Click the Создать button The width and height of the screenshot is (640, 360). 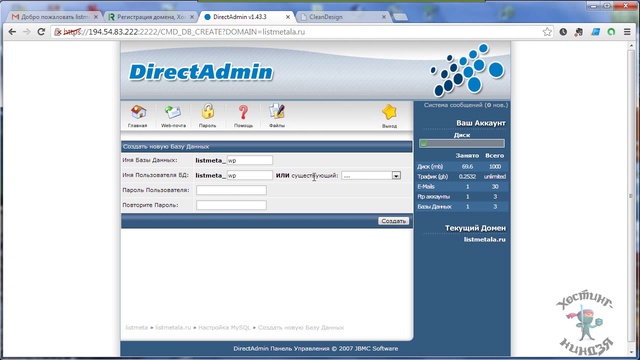393,221
